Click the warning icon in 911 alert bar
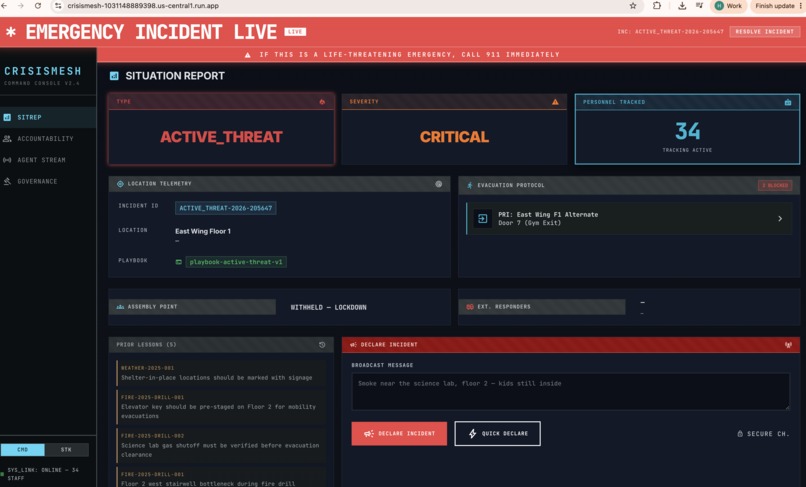This screenshot has width=806, height=487. click(x=248, y=55)
